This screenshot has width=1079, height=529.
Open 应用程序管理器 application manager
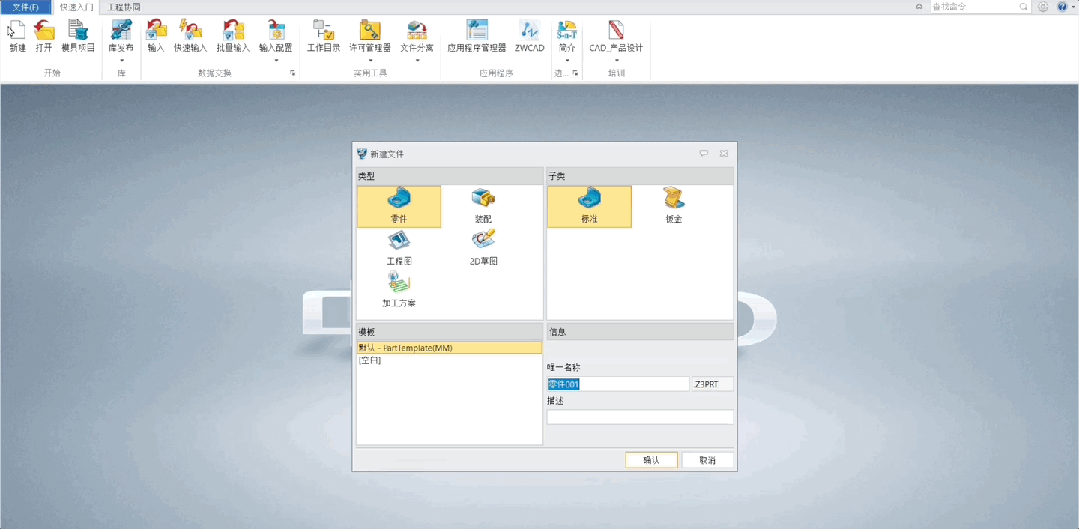(477, 36)
